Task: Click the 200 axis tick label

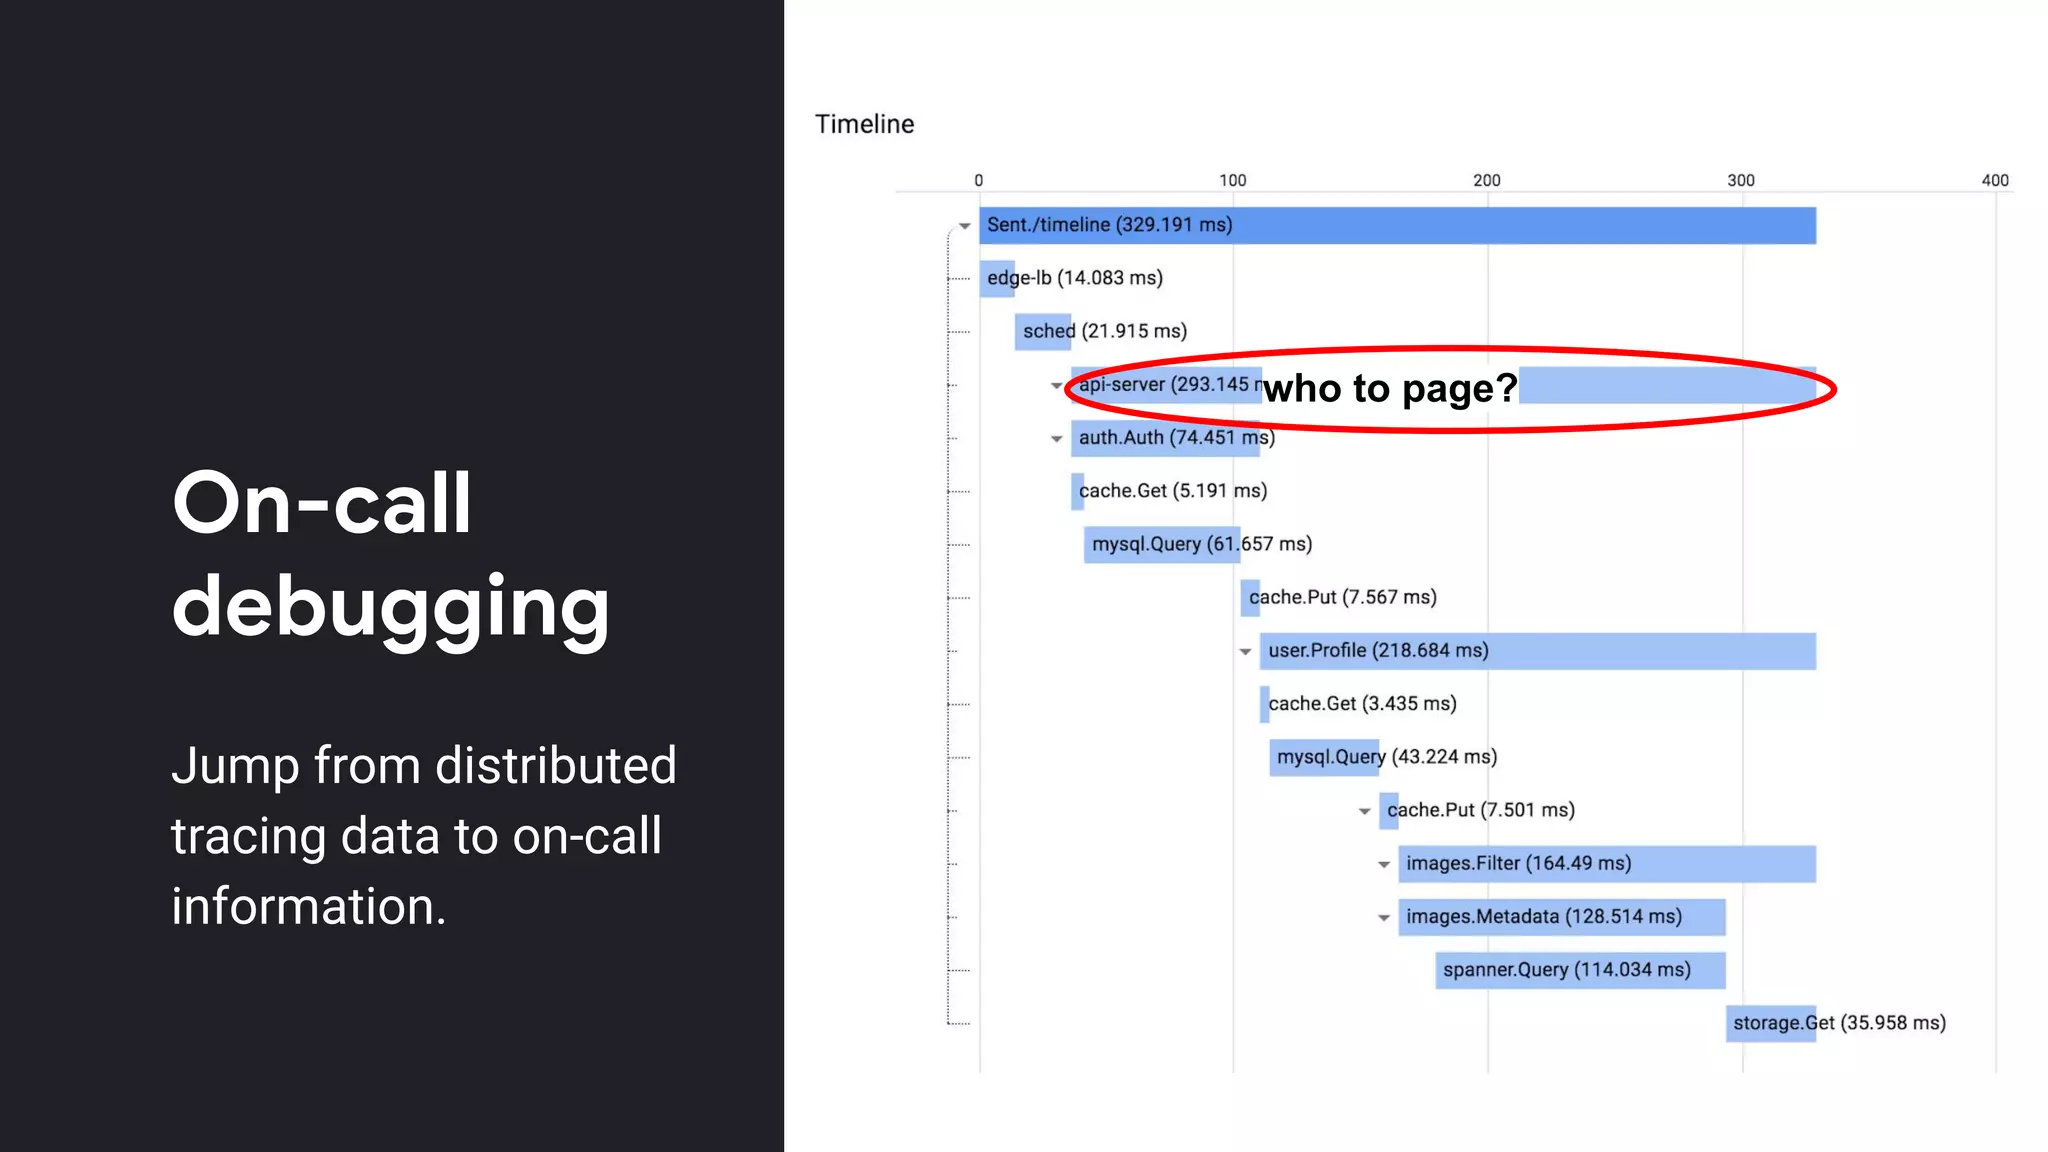Action: click(x=1487, y=180)
